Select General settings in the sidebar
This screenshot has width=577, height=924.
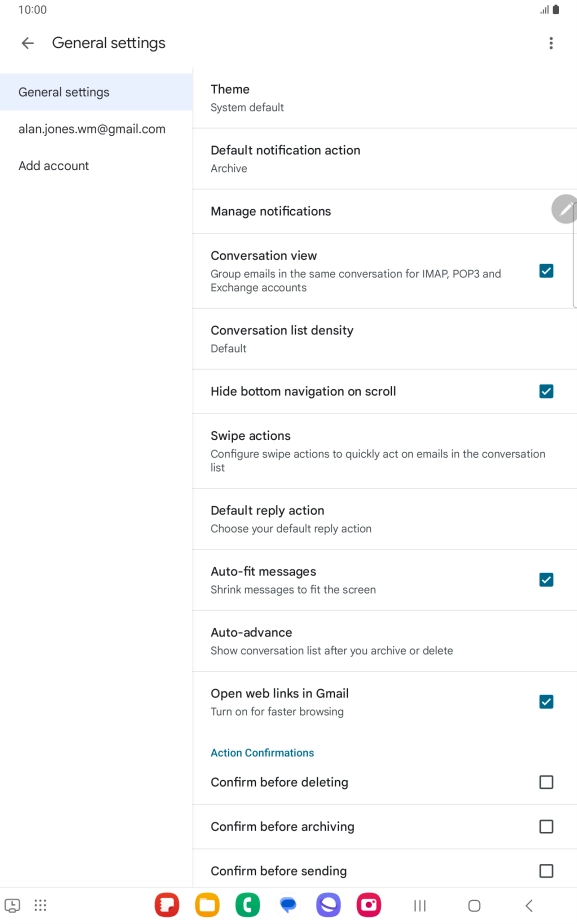(x=96, y=92)
